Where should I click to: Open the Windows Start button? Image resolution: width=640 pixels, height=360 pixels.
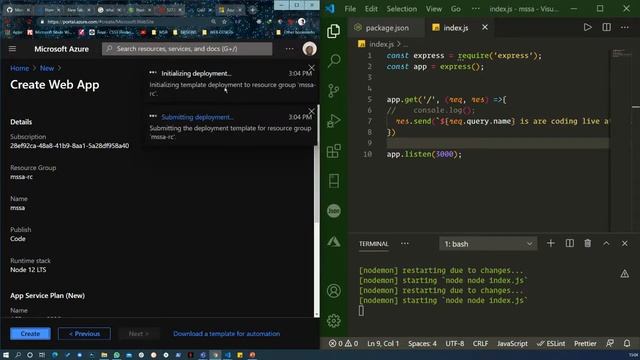point(6,355)
